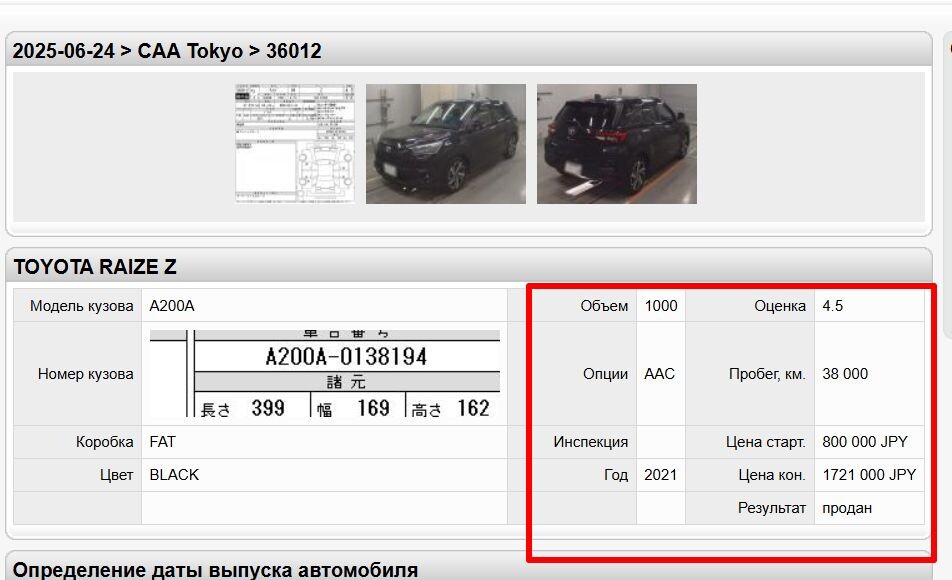
Task: Select the mileage value 38 000
Action: [x=845, y=374]
